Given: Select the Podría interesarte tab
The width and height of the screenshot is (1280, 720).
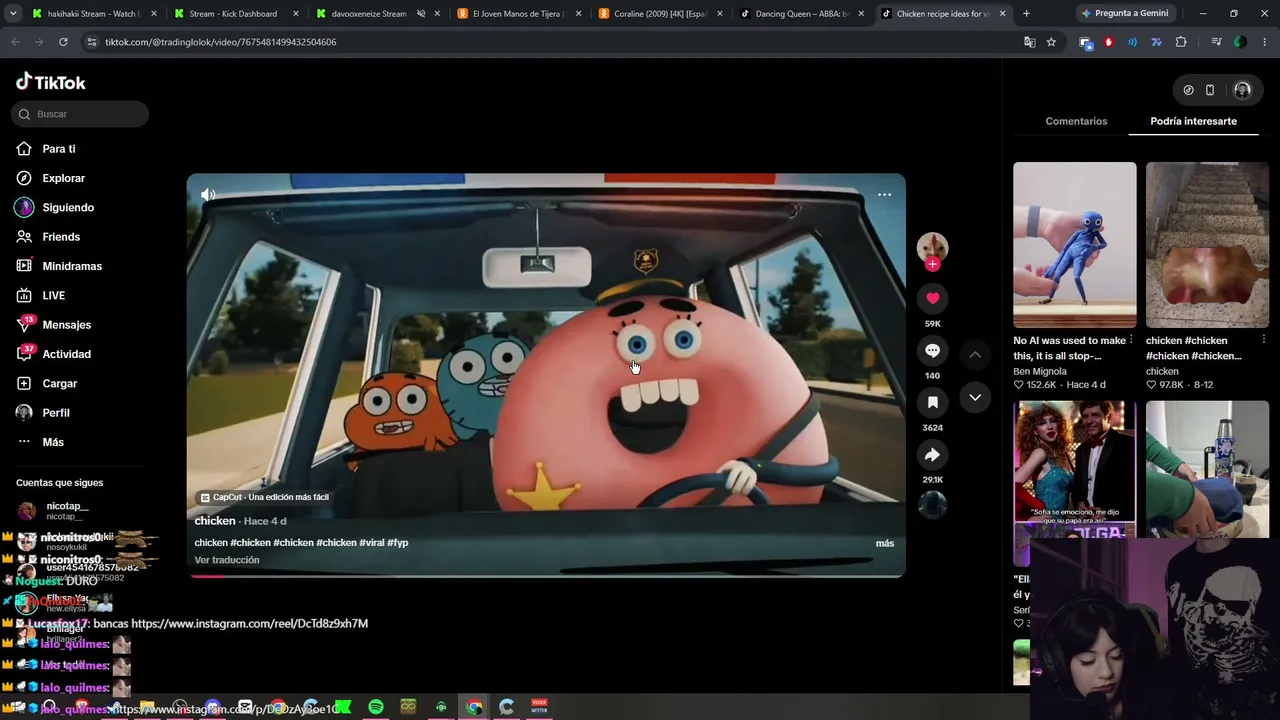Looking at the screenshot, I should [1193, 121].
